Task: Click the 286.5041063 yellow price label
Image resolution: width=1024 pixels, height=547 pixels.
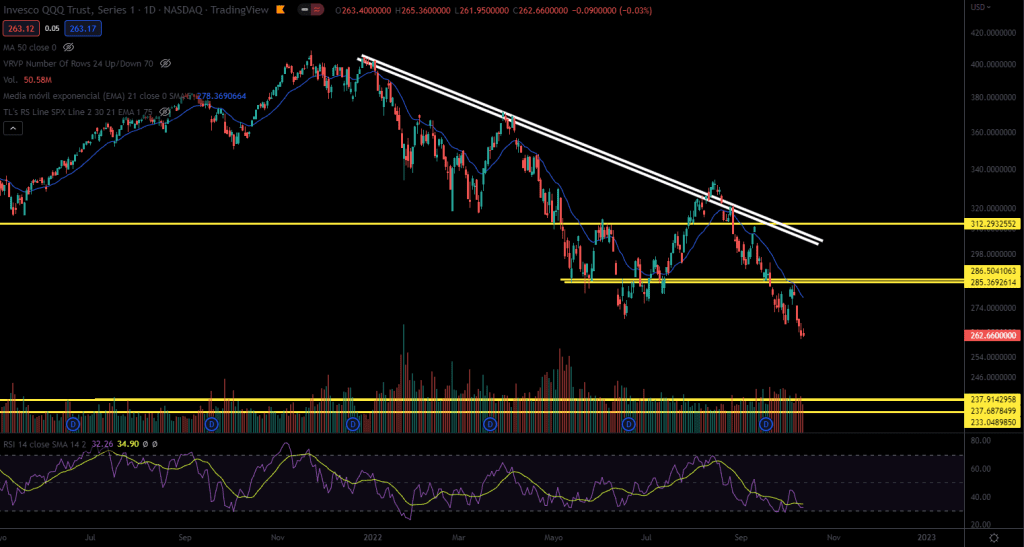Action: click(993, 270)
